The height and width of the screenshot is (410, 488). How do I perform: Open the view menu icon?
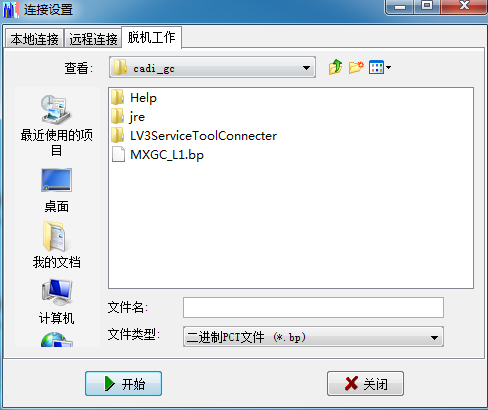[x=380, y=68]
